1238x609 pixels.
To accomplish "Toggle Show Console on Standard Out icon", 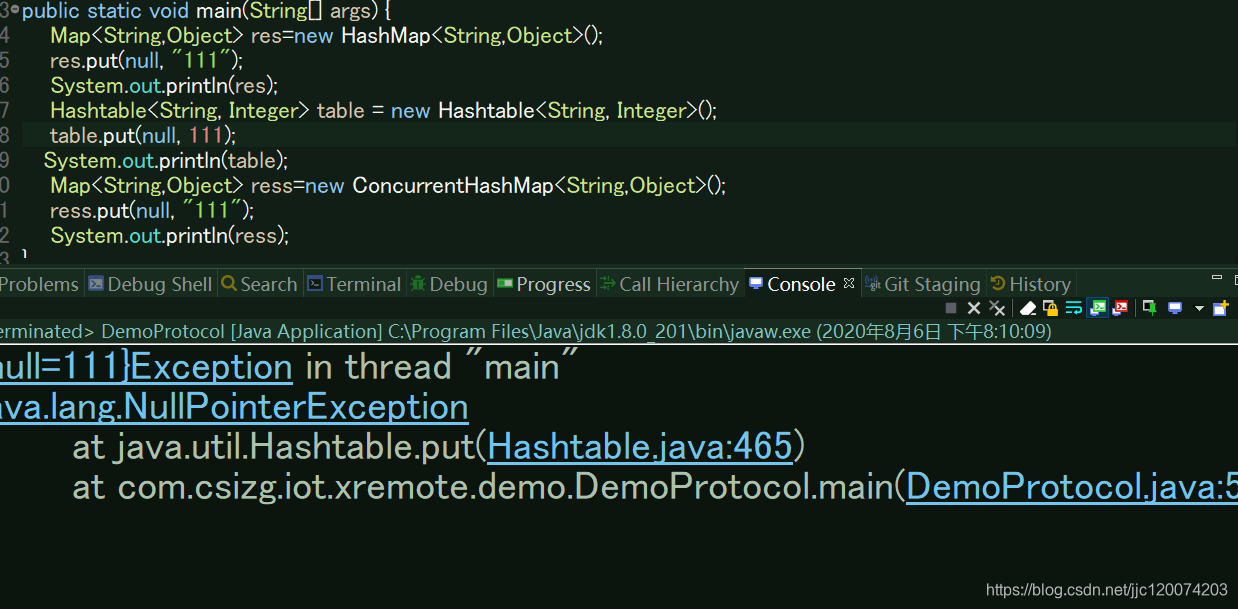I will [1097, 308].
